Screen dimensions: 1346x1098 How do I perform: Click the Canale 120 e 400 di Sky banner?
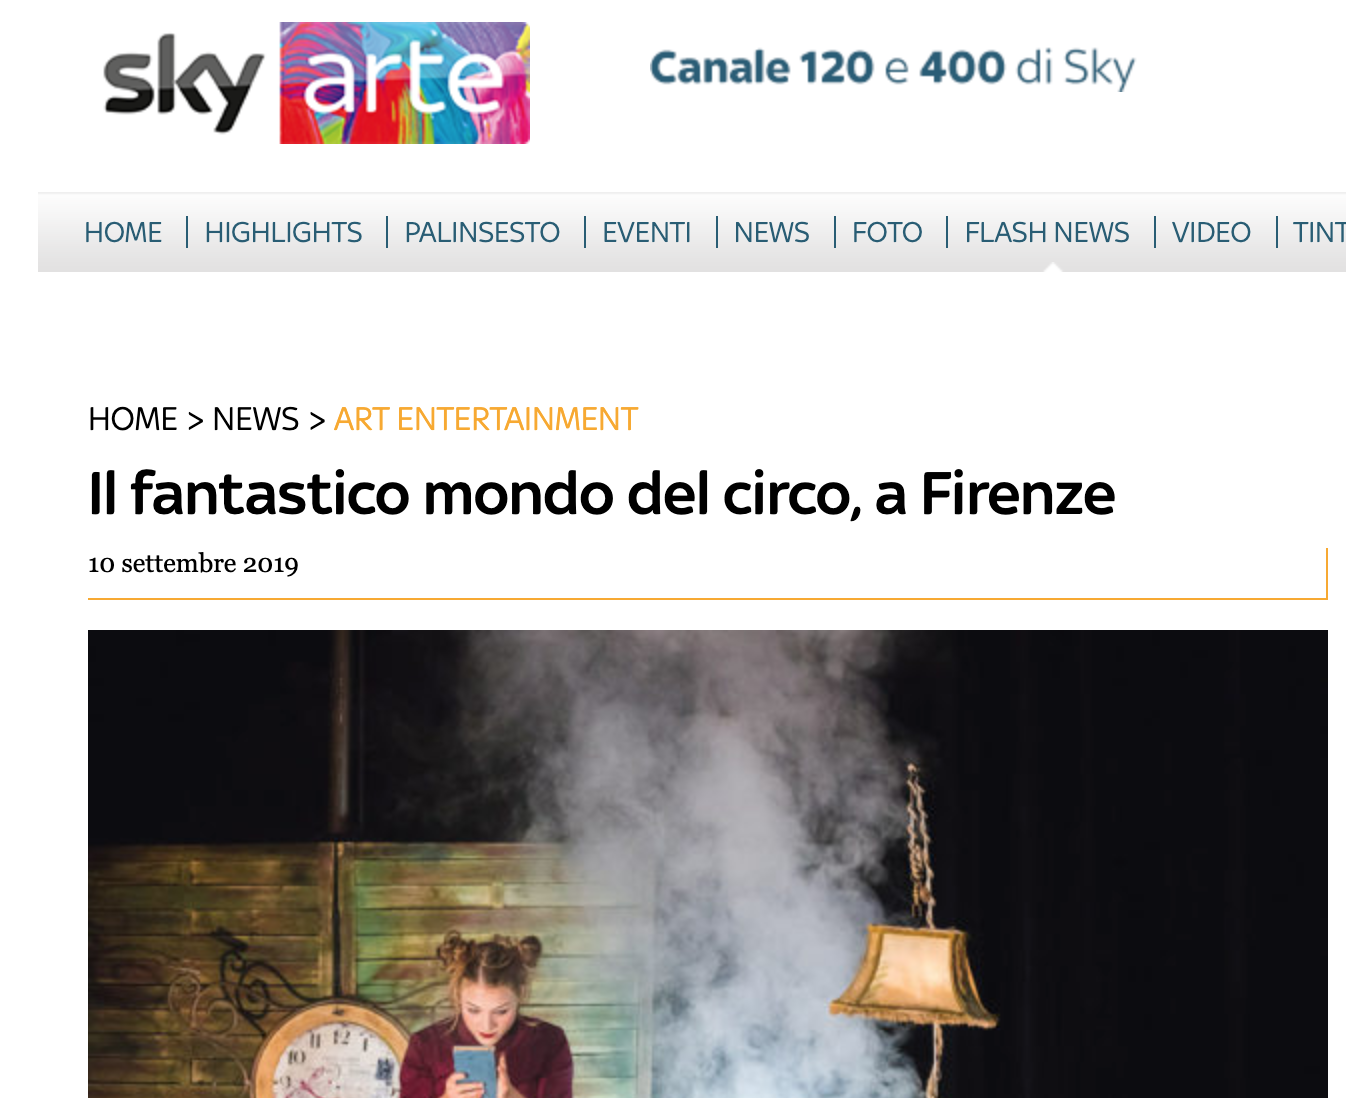(892, 69)
